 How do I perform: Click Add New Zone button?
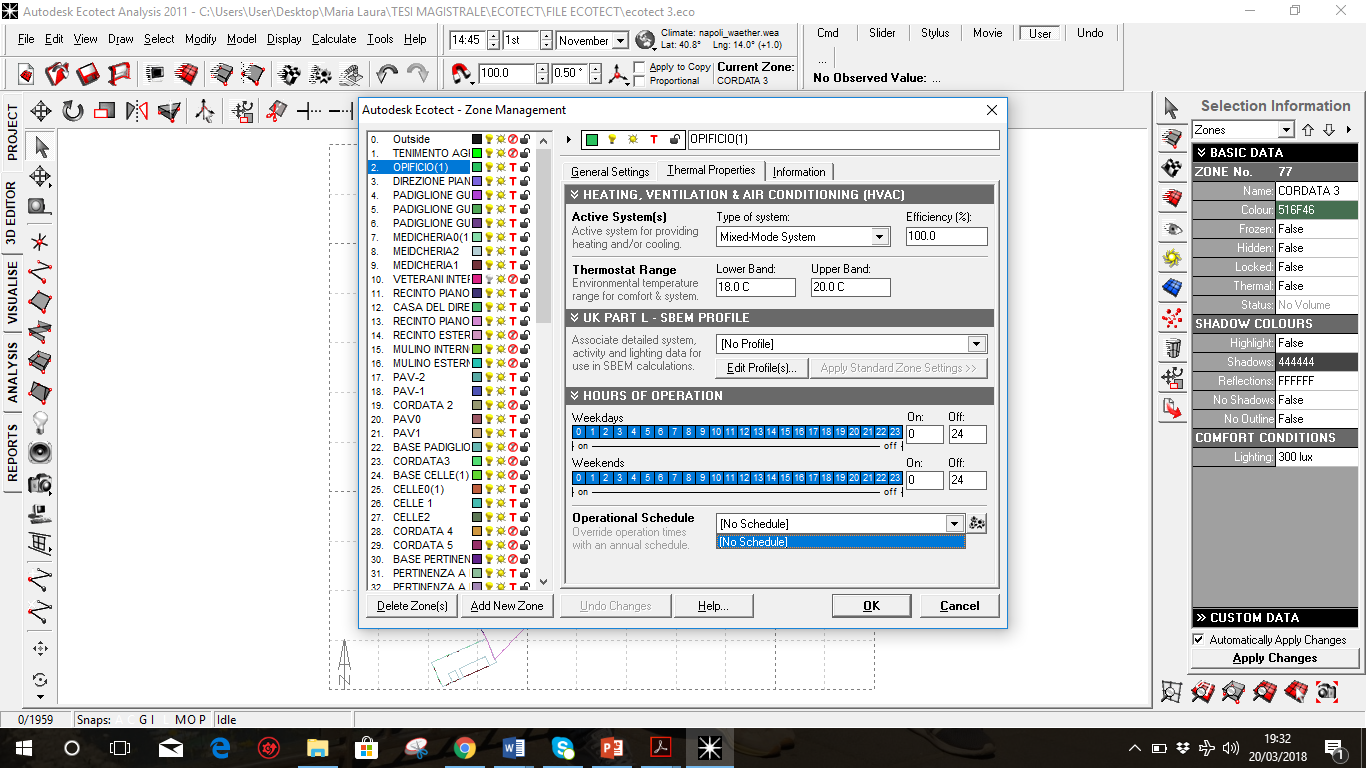pos(507,606)
